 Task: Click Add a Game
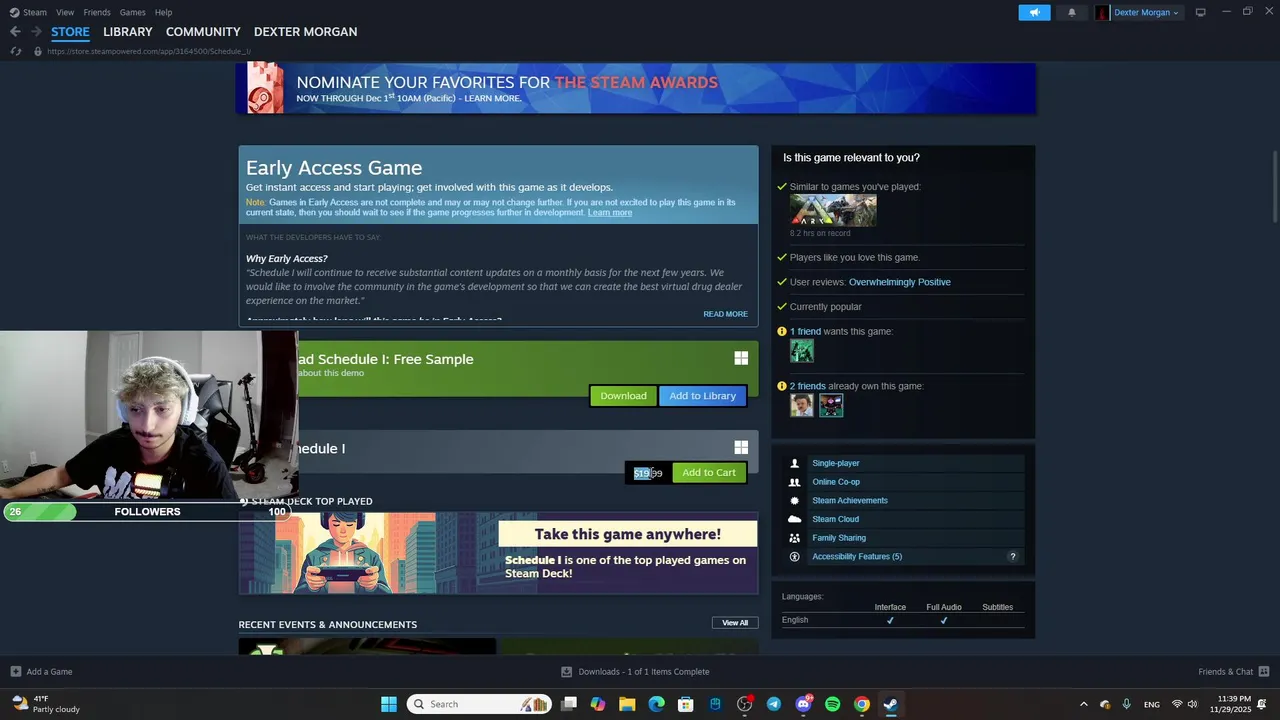(41, 671)
